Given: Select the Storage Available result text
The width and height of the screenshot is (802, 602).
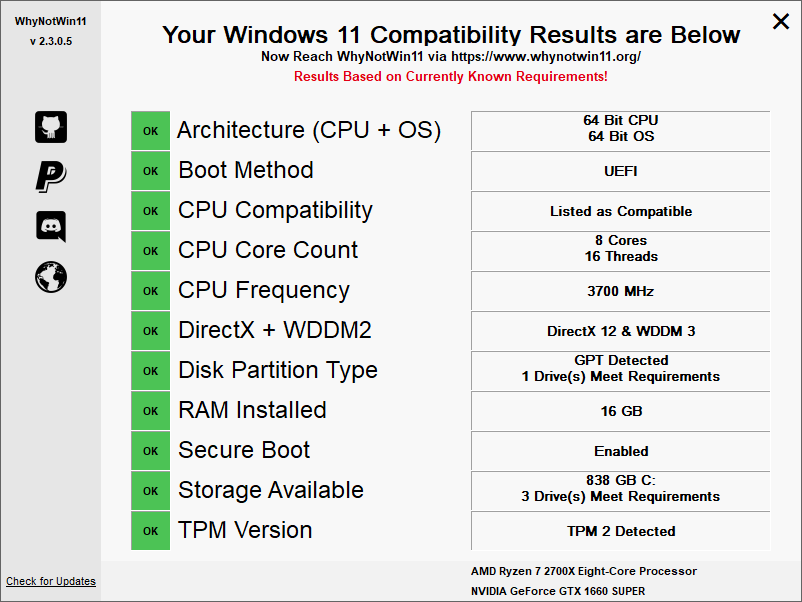Looking at the screenshot, I should (620, 488).
